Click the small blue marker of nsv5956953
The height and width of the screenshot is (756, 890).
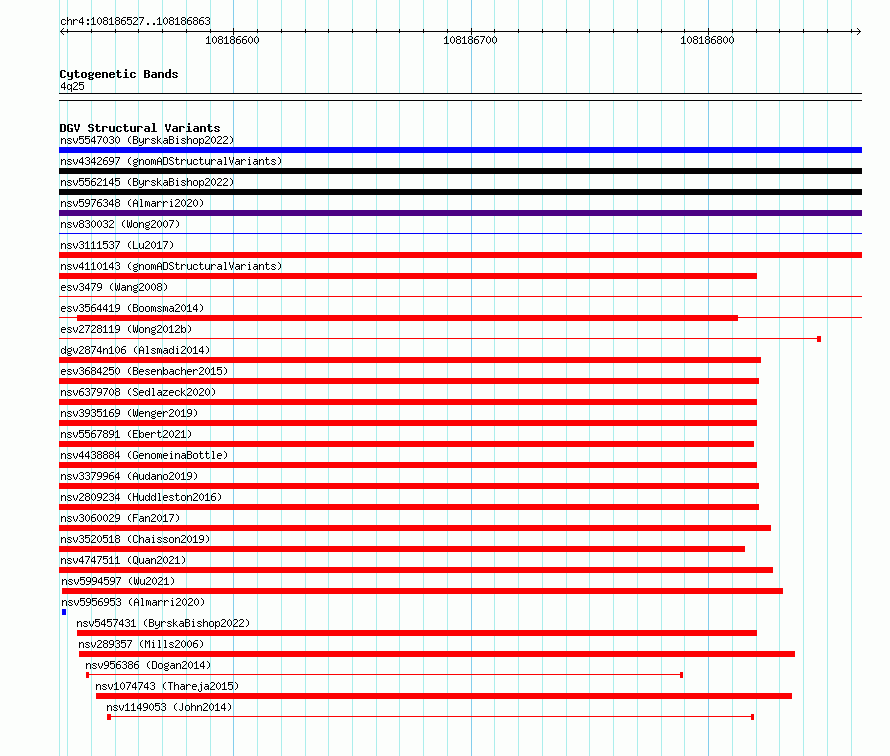pyautogui.click(x=64, y=612)
